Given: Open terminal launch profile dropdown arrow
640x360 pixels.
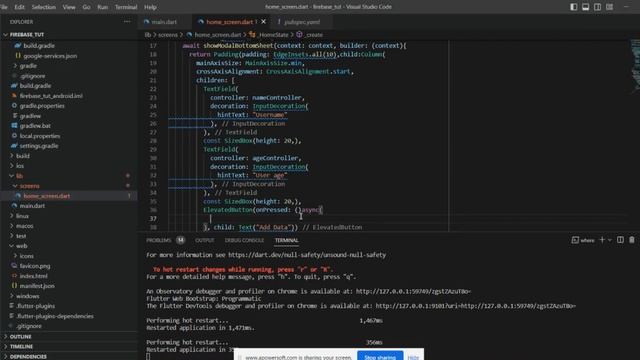Looking at the screenshot, I should tap(610, 240).
